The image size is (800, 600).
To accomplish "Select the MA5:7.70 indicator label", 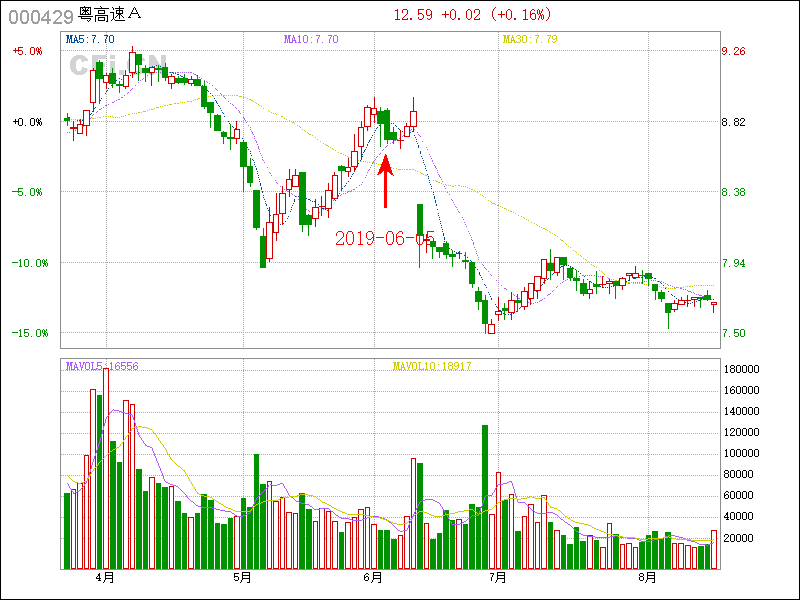I will click(89, 39).
